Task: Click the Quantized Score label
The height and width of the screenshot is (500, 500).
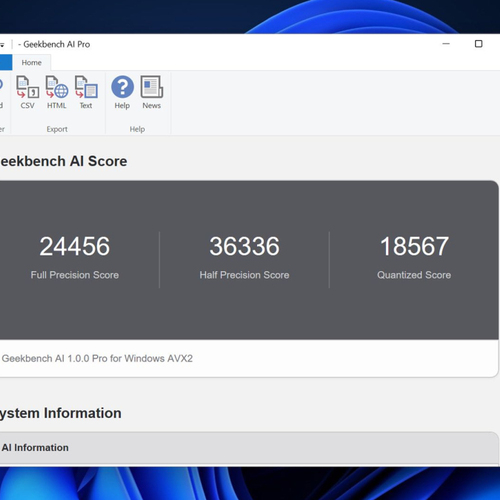Action: (x=414, y=275)
